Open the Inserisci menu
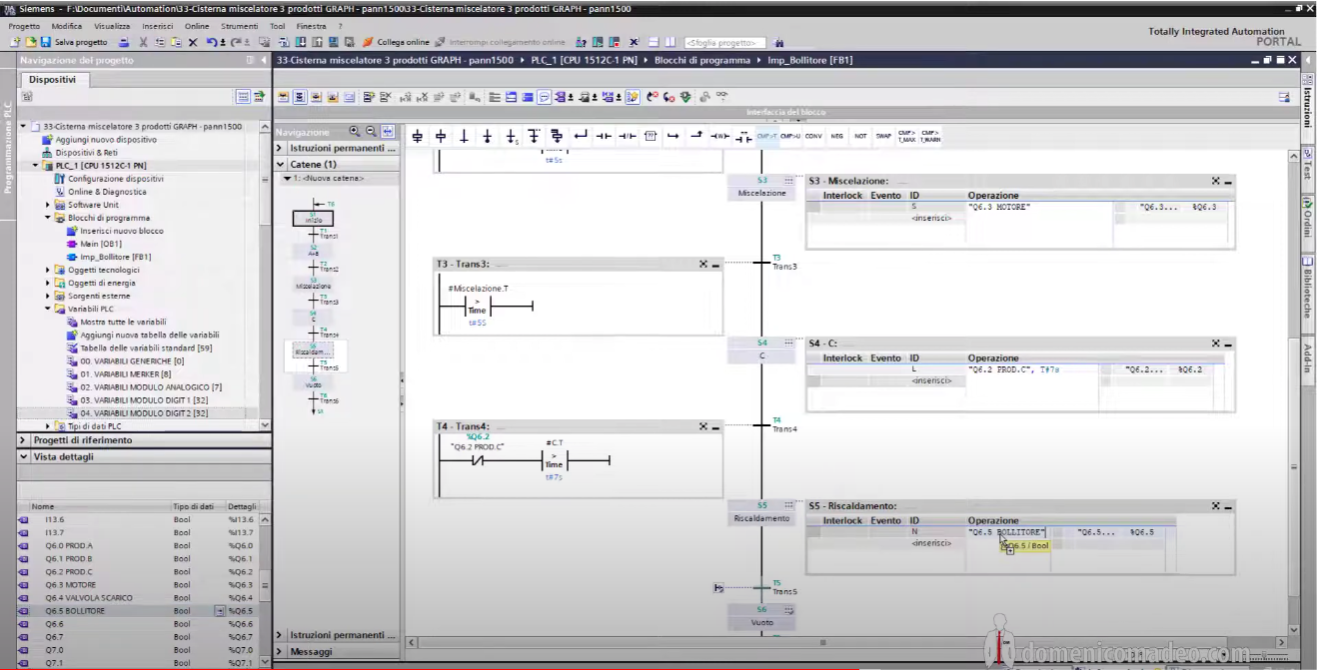The height and width of the screenshot is (670, 1317). coord(158,26)
